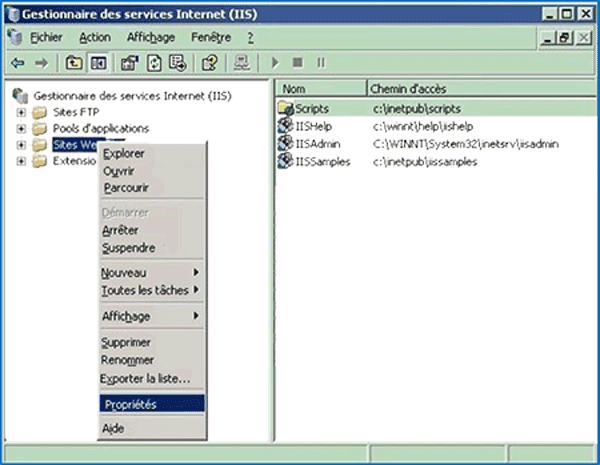This screenshot has width=600, height=465.
Task: Toggle the console tree show/hide icon
Action: click(98, 62)
